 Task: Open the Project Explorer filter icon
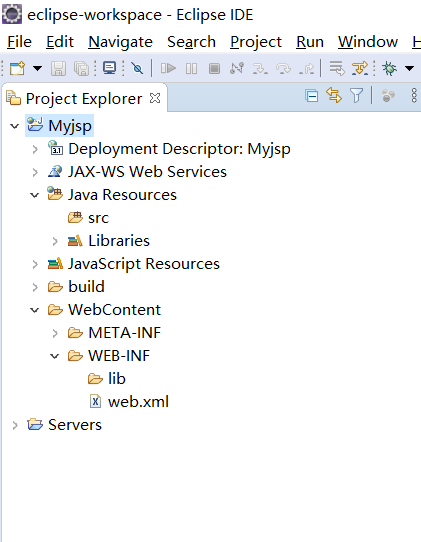coord(356,95)
